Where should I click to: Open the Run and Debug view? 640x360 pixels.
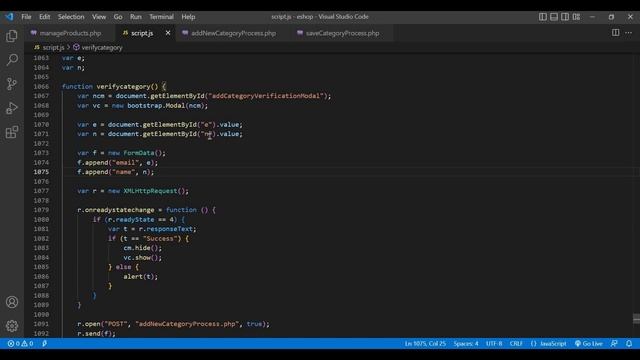pyautogui.click(x=12, y=108)
